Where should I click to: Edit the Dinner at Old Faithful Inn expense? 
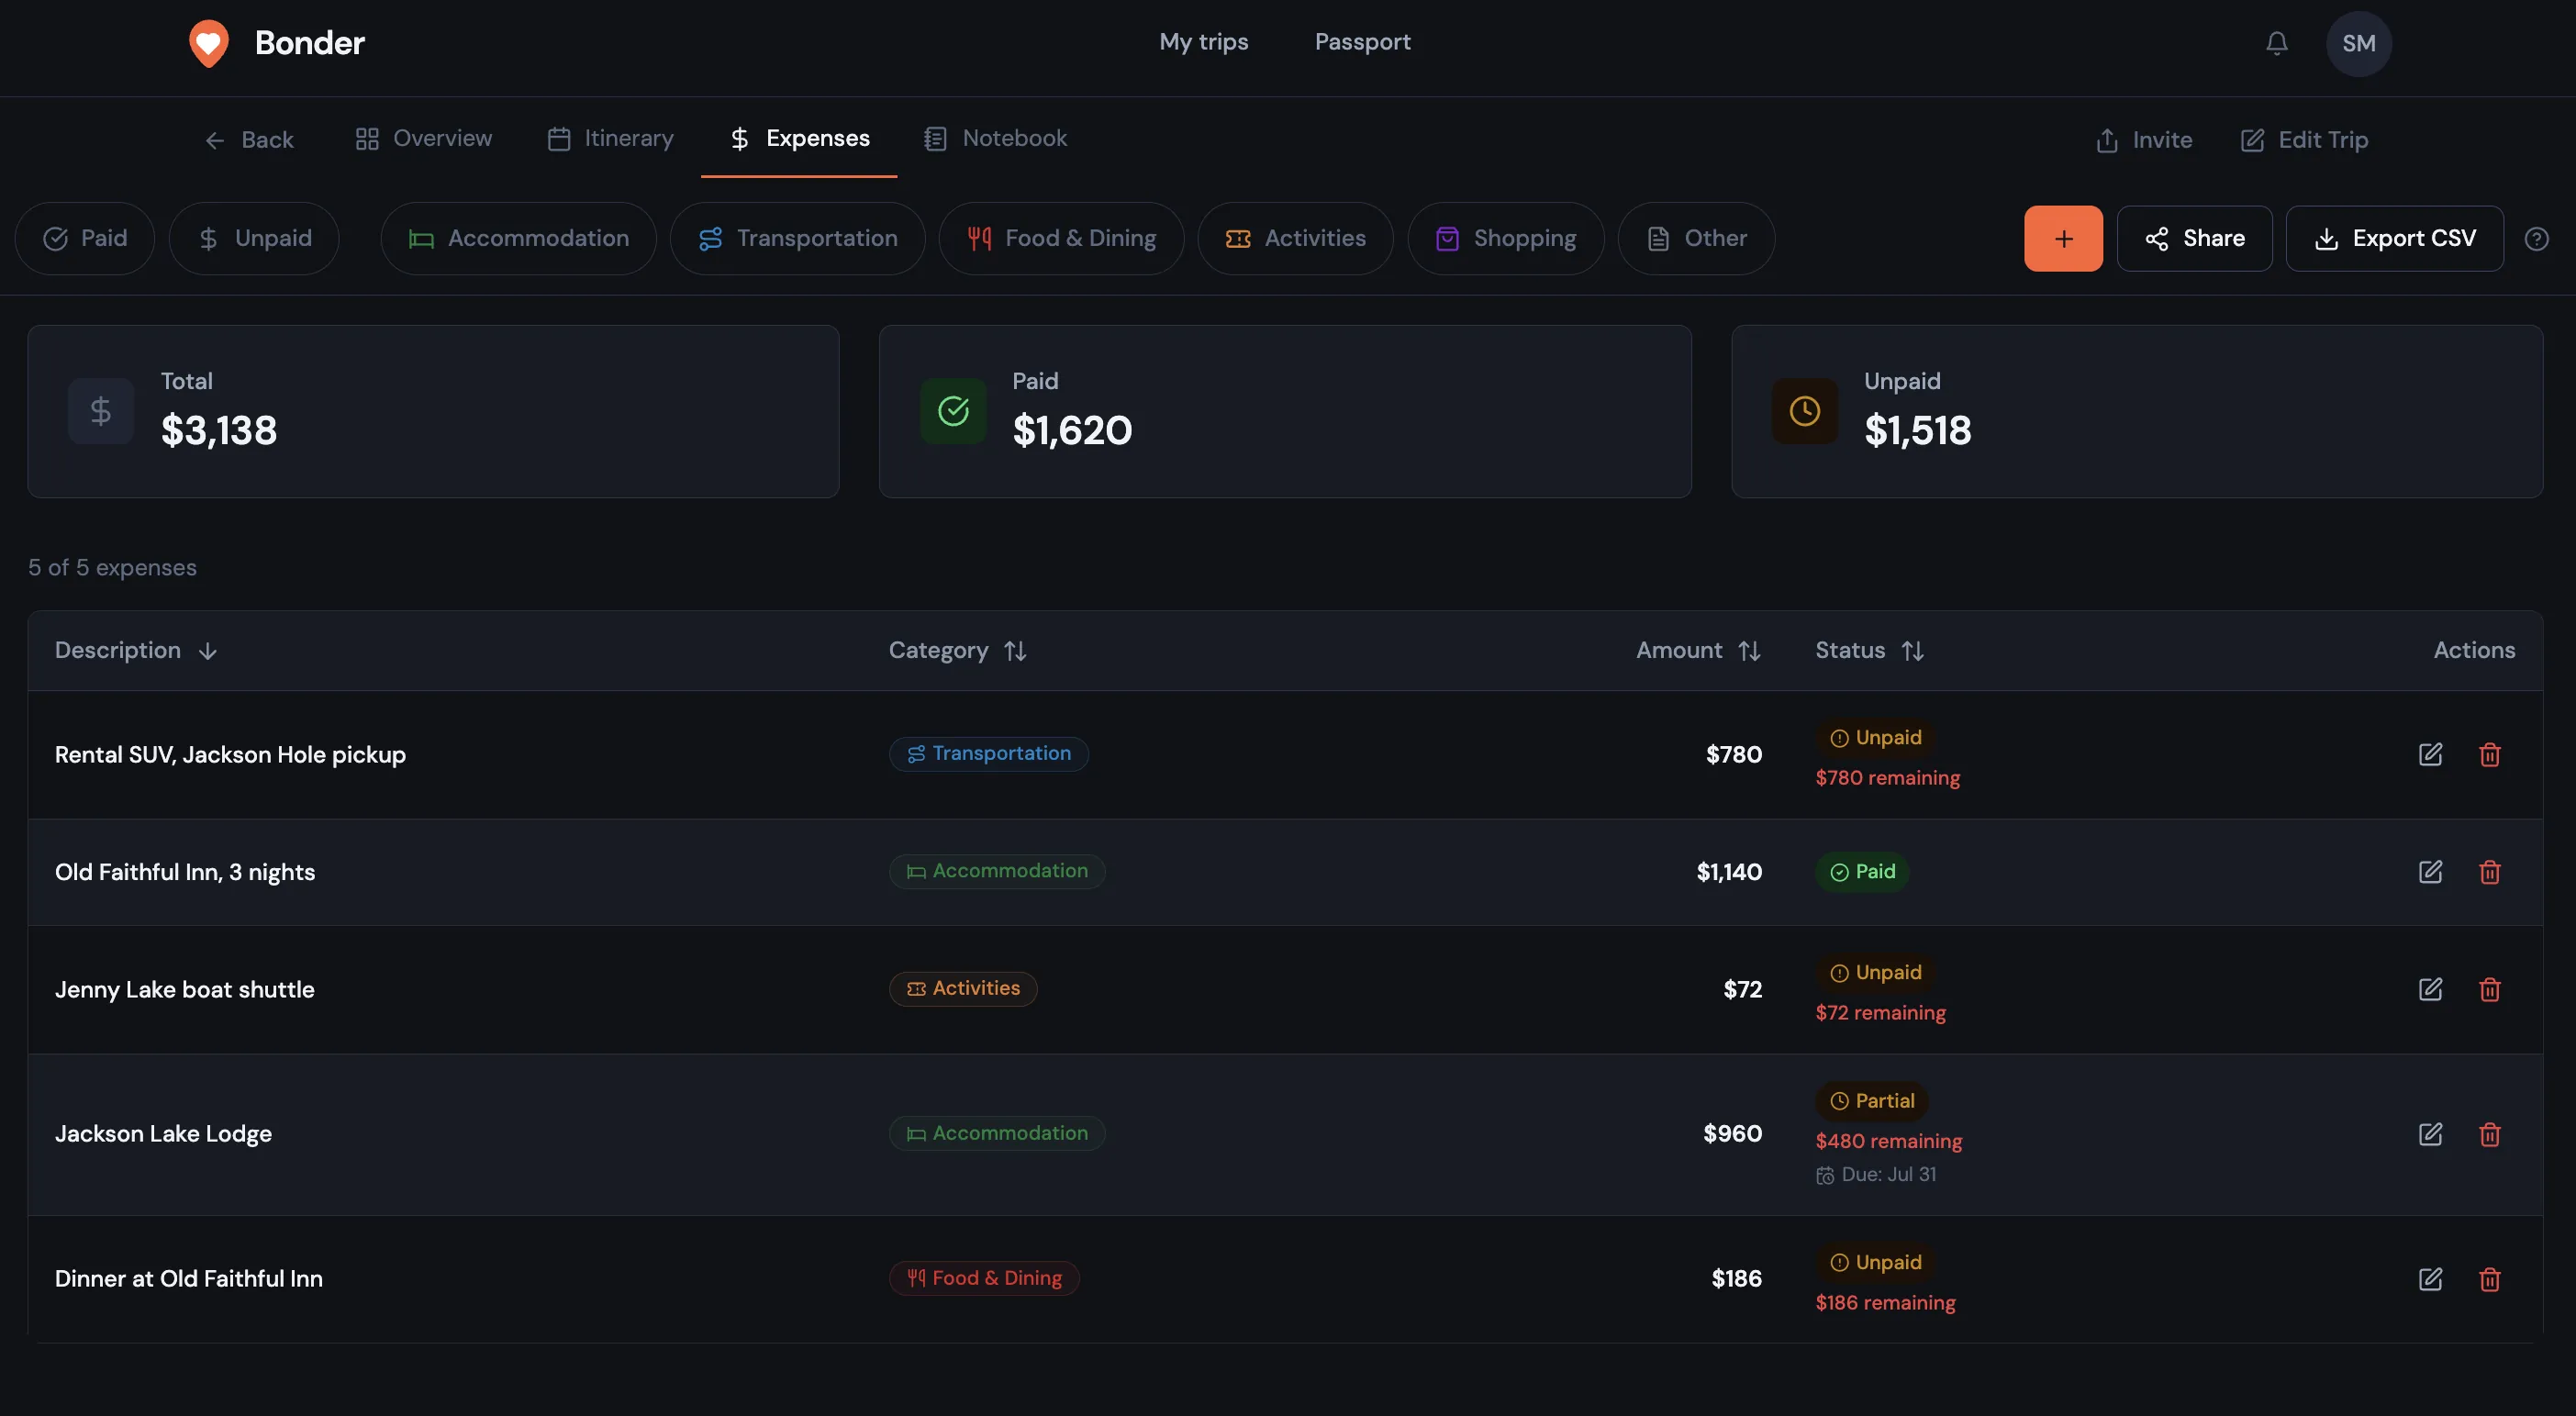(2430, 1278)
